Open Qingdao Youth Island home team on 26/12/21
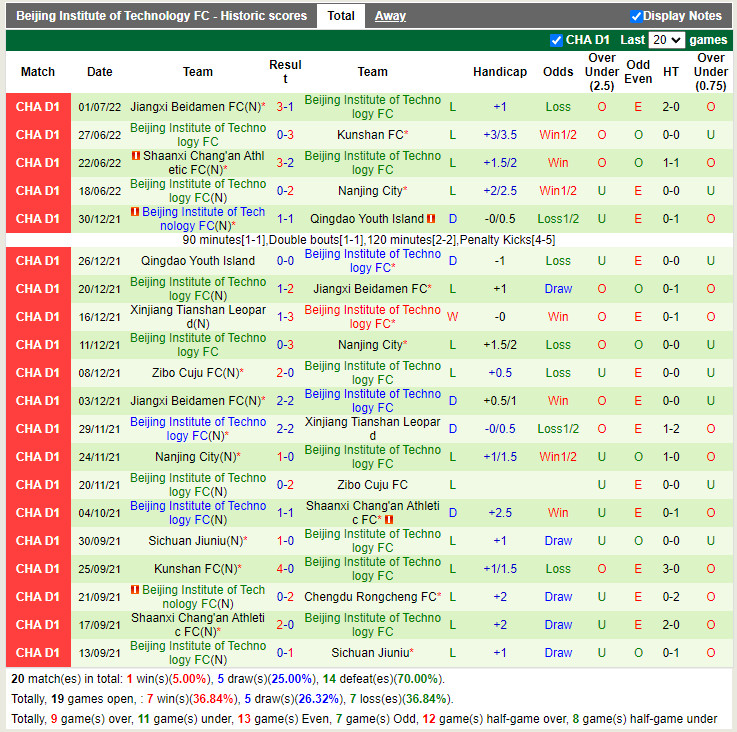The height and width of the screenshot is (732, 737). [x=198, y=261]
